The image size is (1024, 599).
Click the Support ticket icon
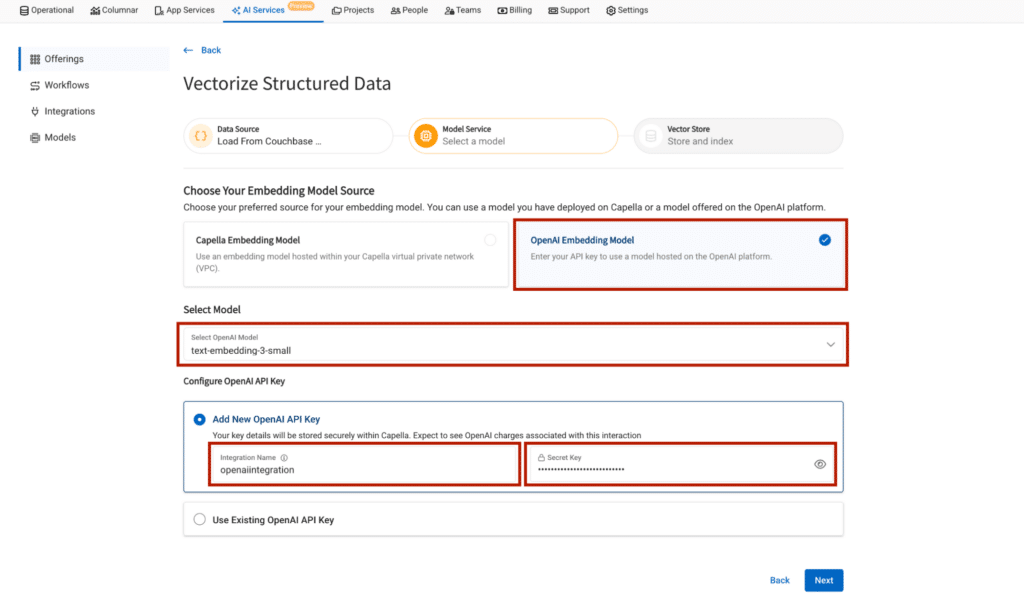pyautogui.click(x=553, y=10)
